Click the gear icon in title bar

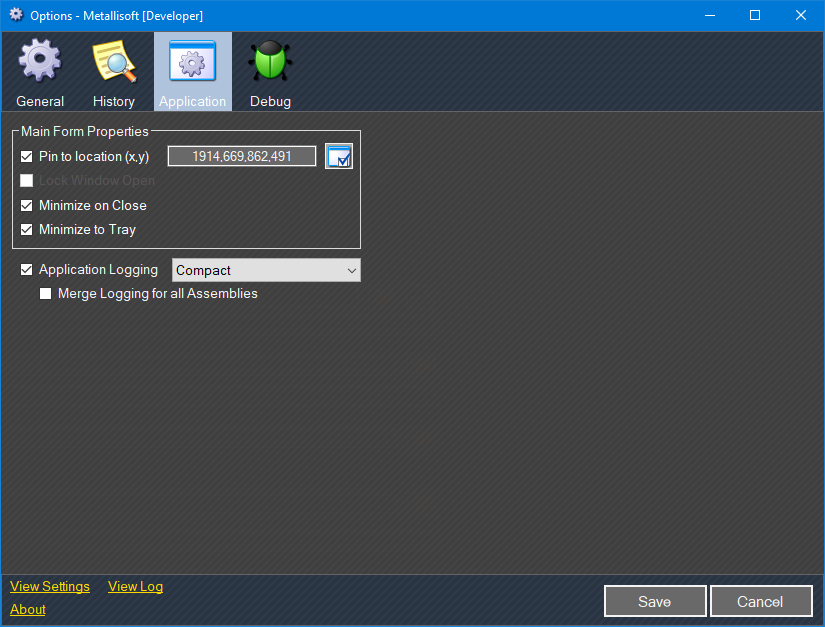[16, 15]
